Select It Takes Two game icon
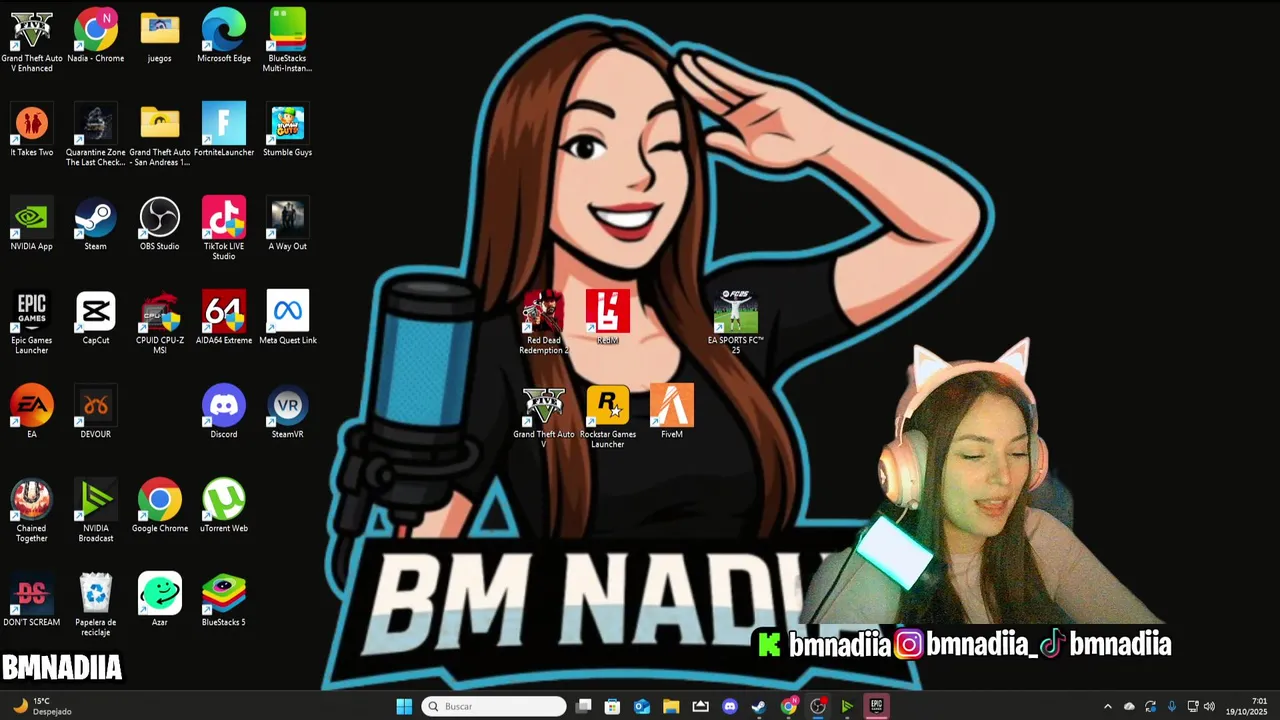The height and width of the screenshot is (720, 1280). tap(32, 130)
